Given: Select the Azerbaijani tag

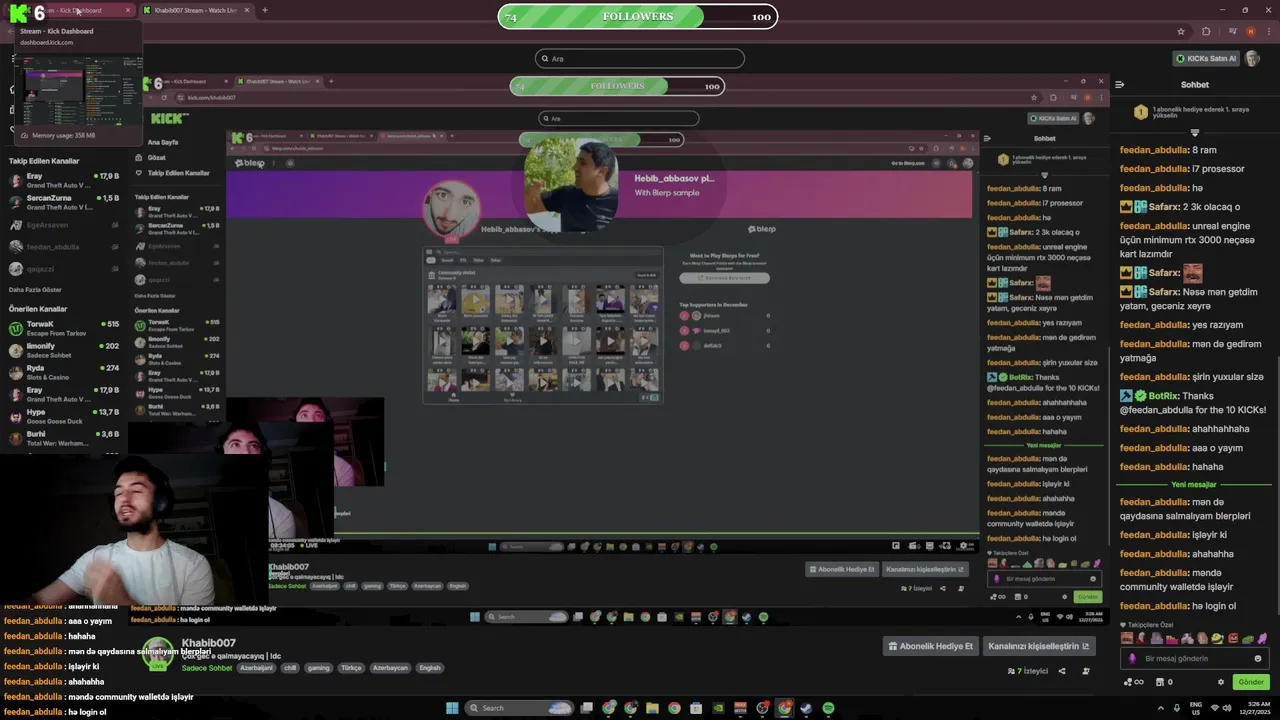Looking at the screenshot, I should (x=256, y=668).
